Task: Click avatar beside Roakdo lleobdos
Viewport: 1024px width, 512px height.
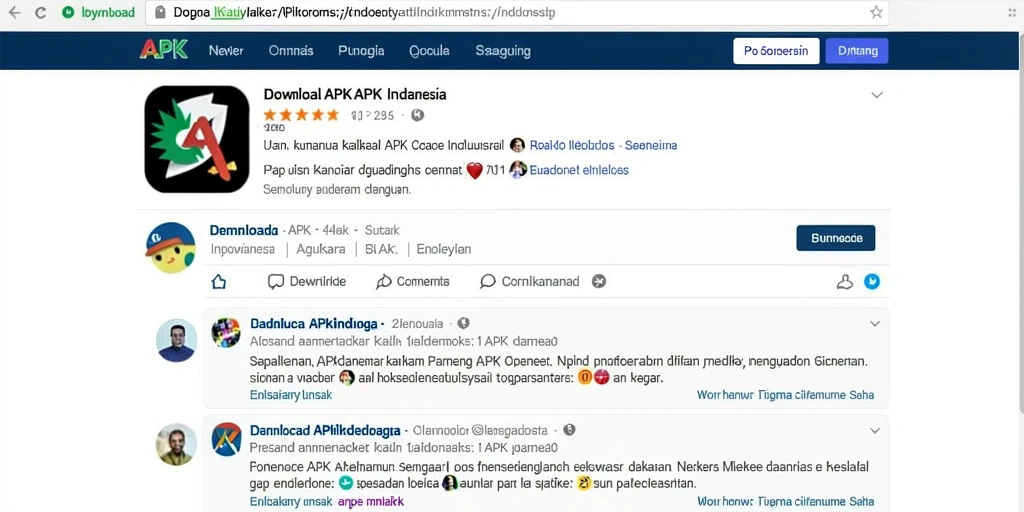Action: click(x=517, y=145)
